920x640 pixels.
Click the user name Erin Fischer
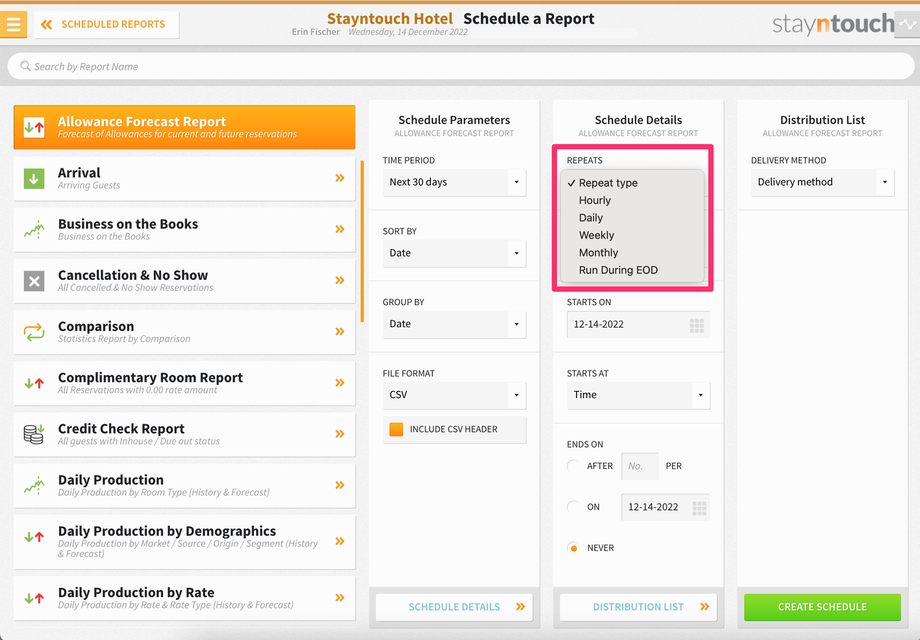coord(316,32)
